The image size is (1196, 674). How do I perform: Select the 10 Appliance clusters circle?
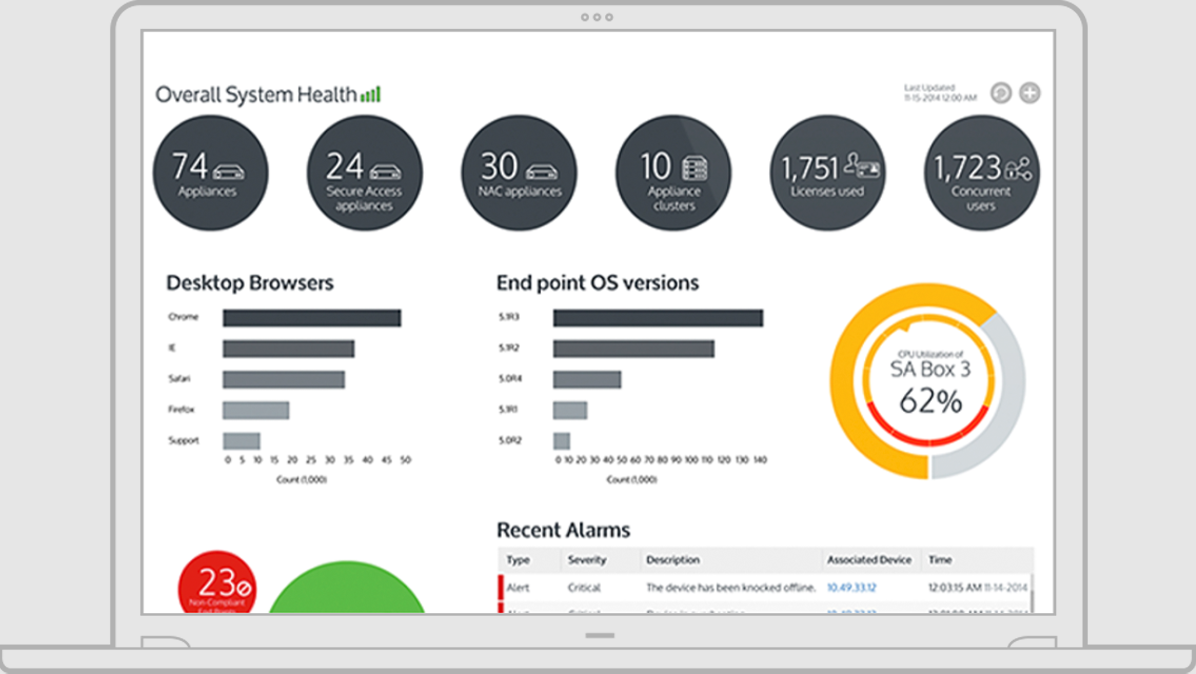[674, 173]
